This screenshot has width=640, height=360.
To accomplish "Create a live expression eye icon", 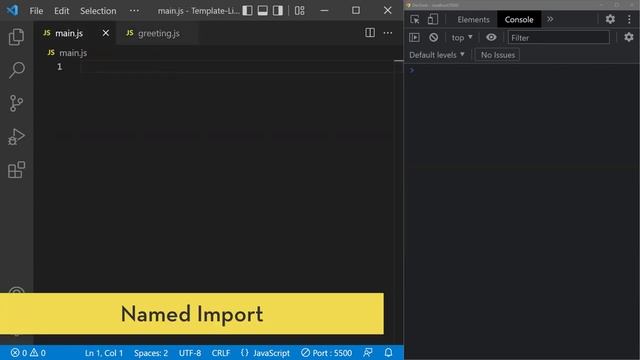I will coord(491,38).
